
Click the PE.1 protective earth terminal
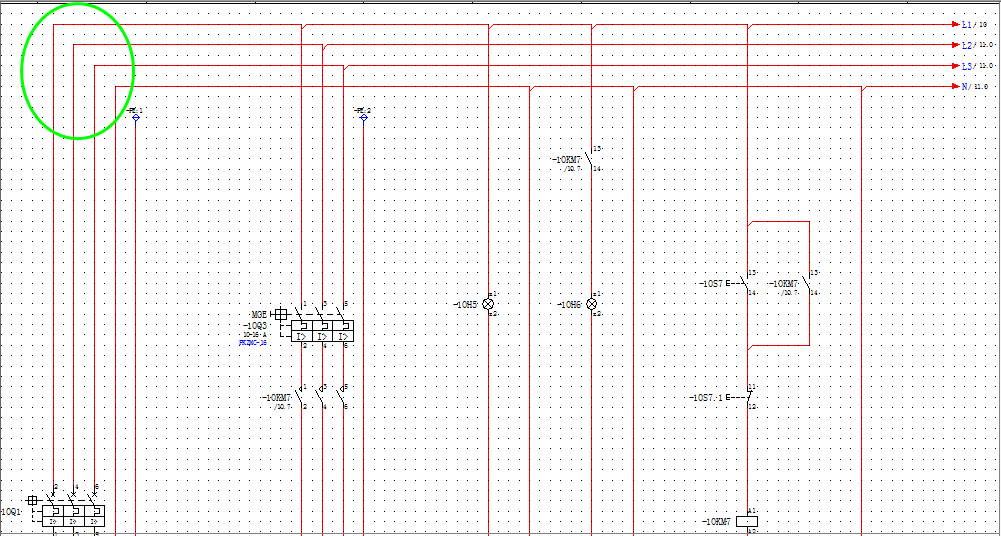[135, 118]
